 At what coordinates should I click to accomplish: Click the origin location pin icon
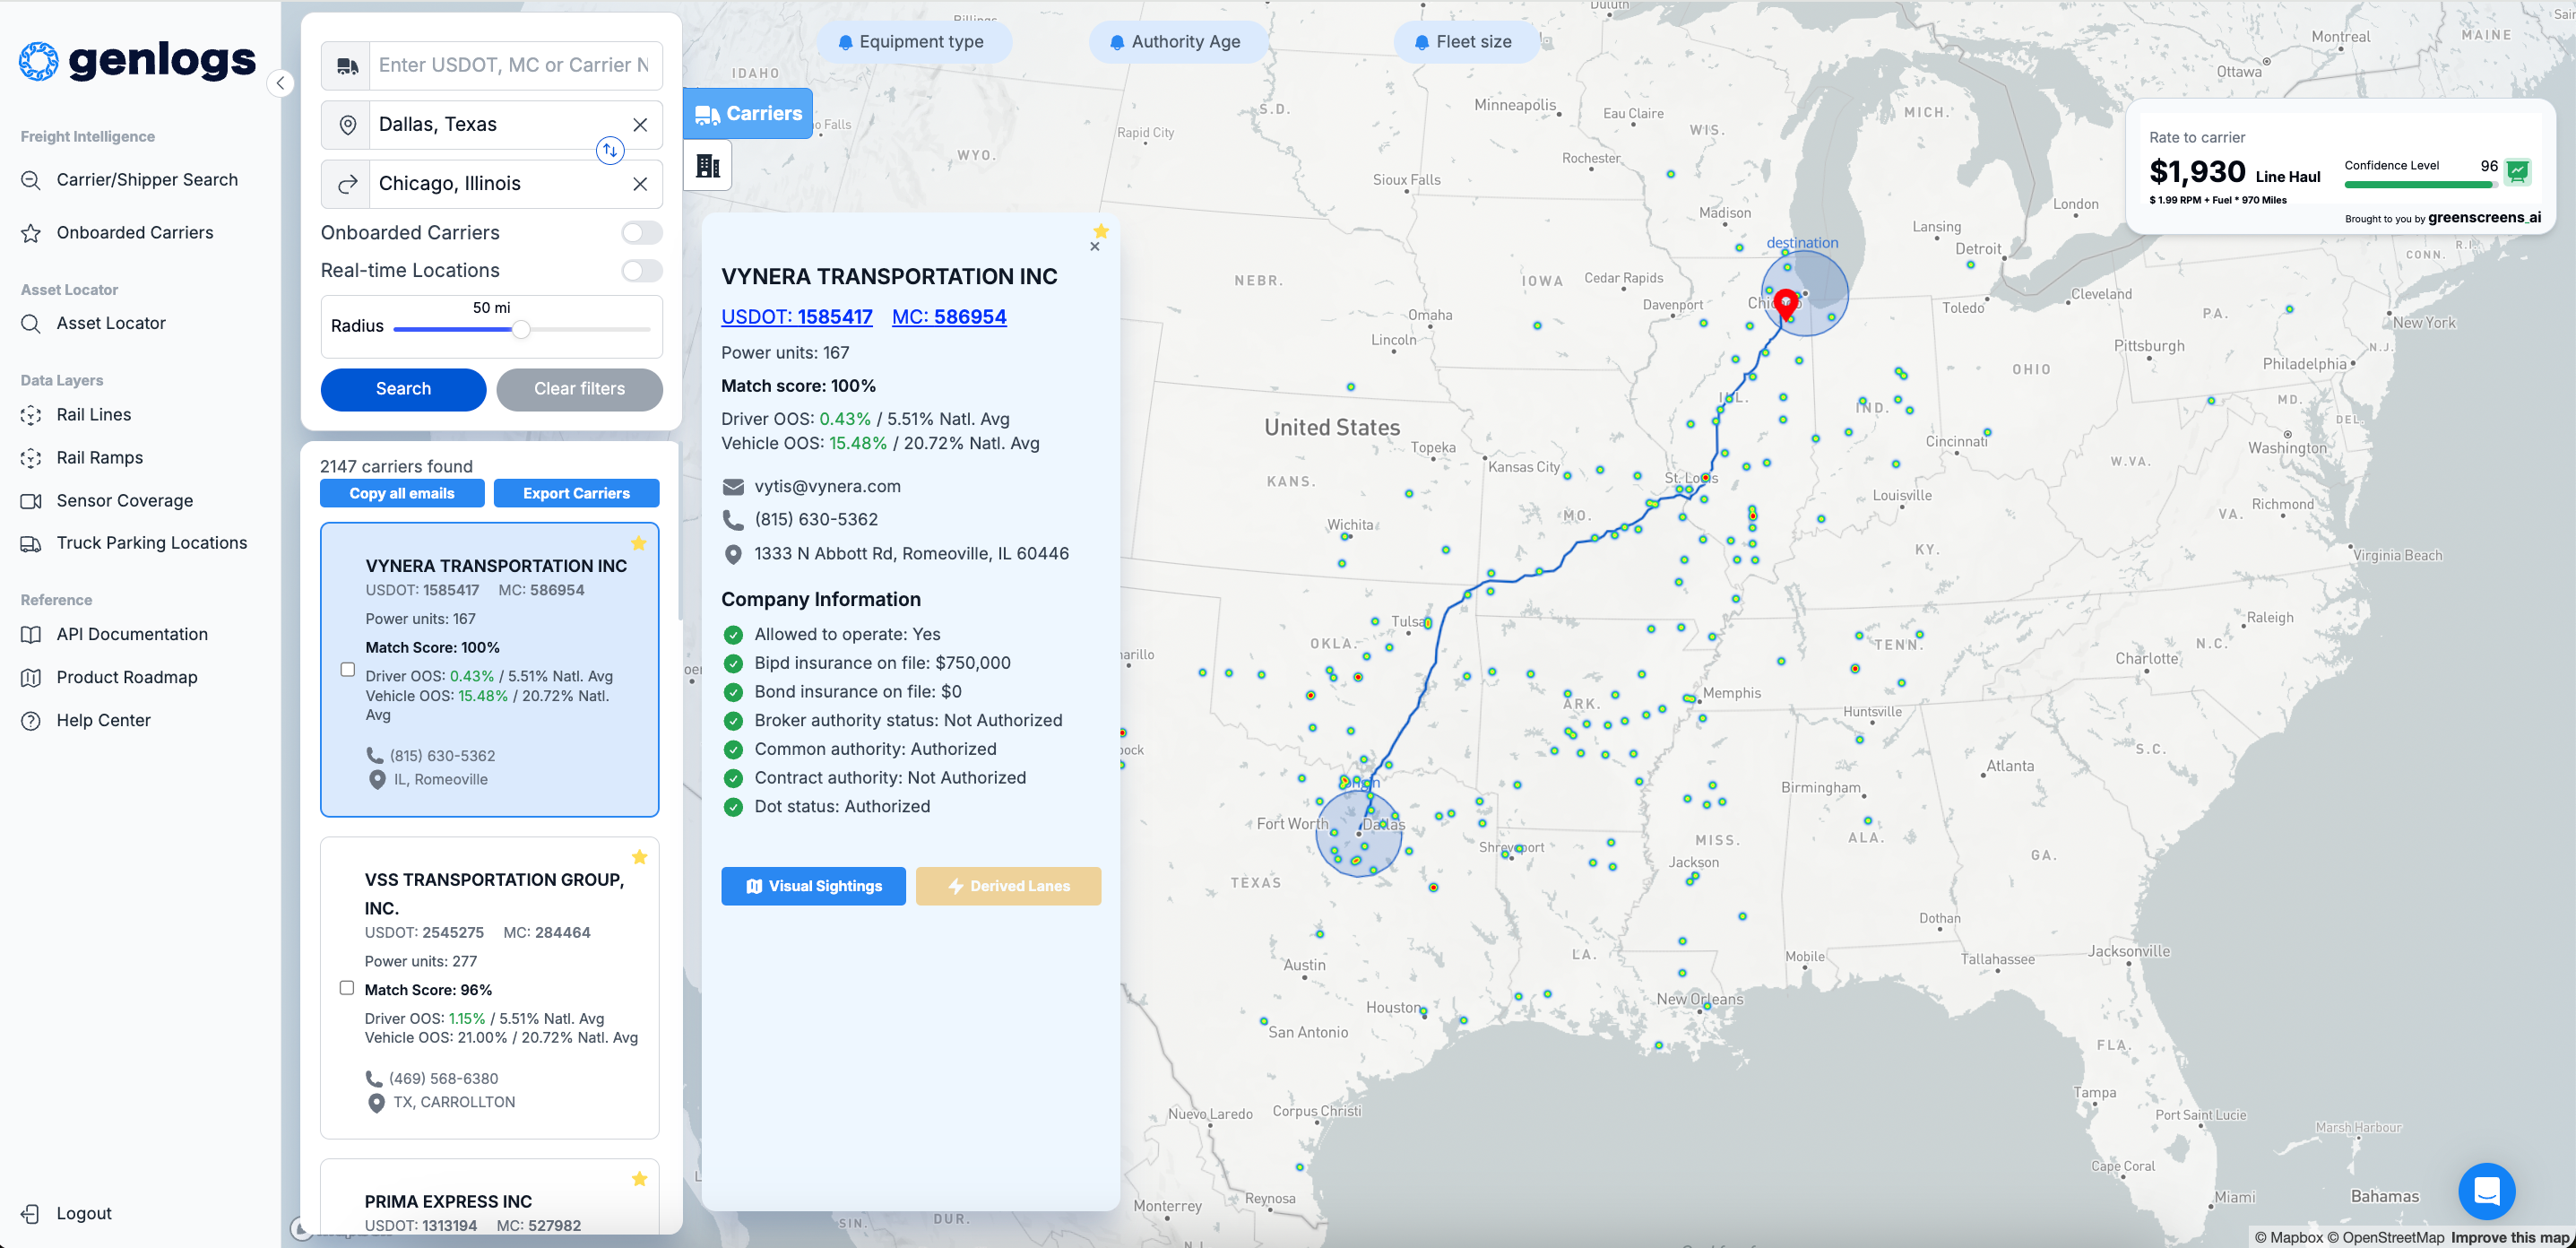[x=347, y=125]
